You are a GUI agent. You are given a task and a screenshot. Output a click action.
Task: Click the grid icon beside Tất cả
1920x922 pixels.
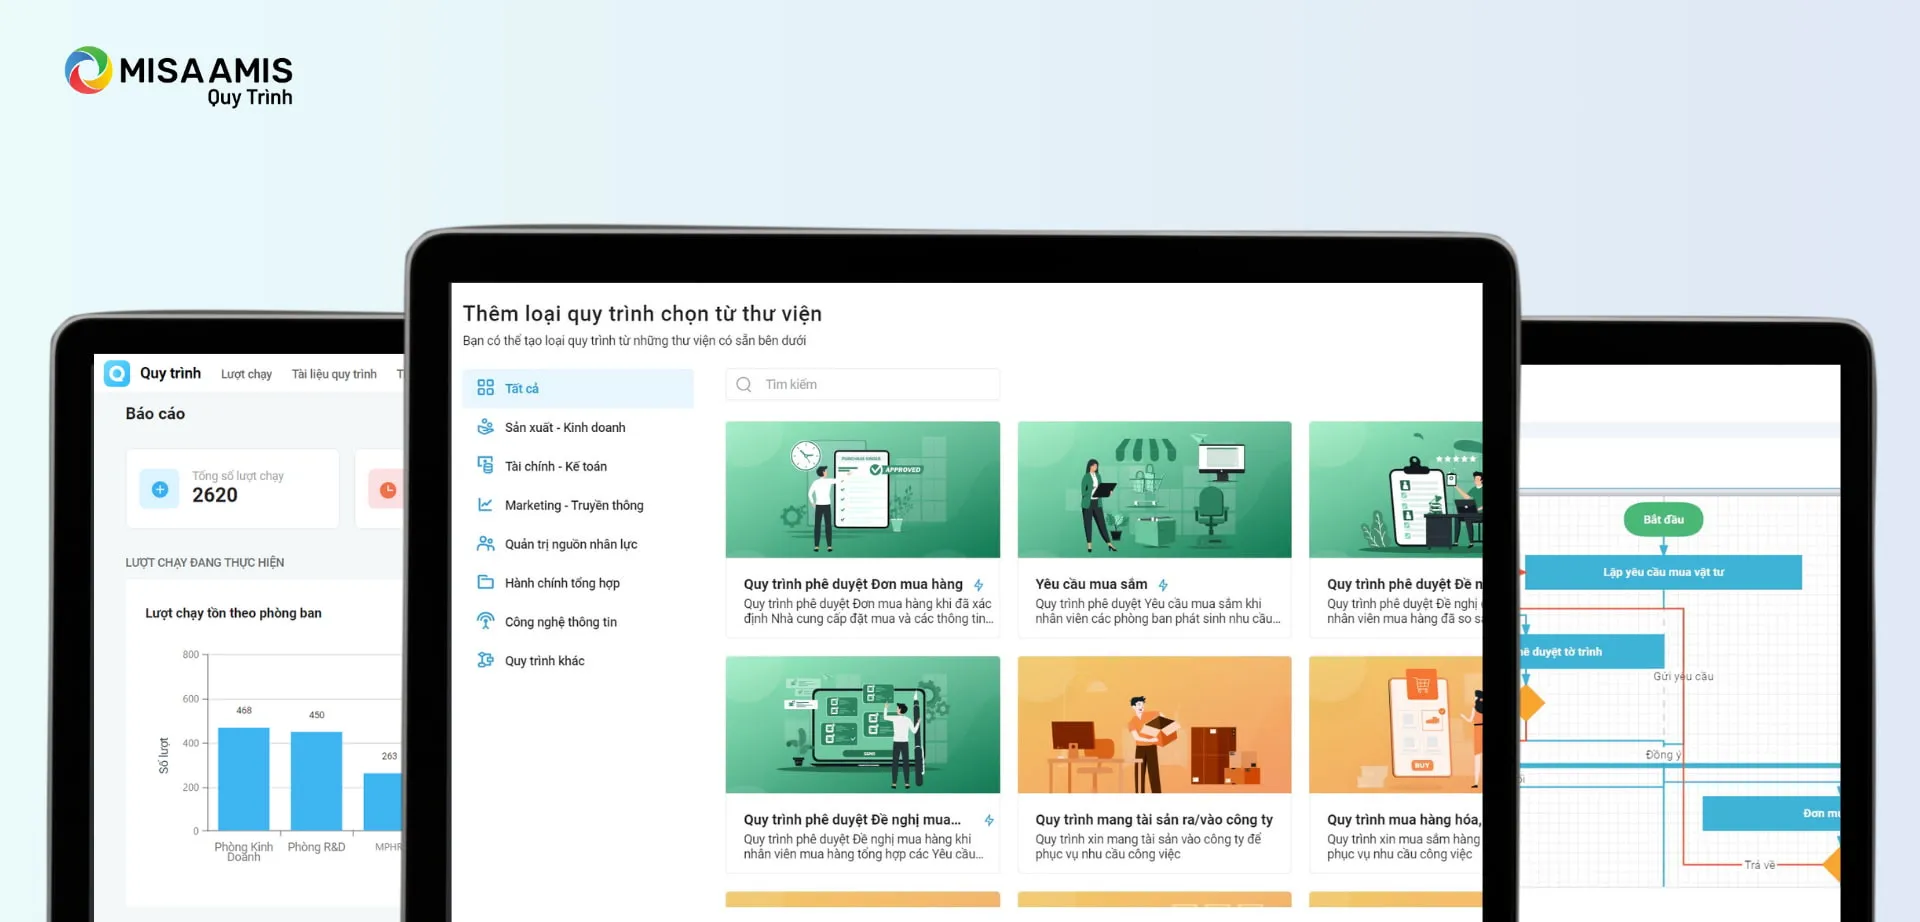485,388
